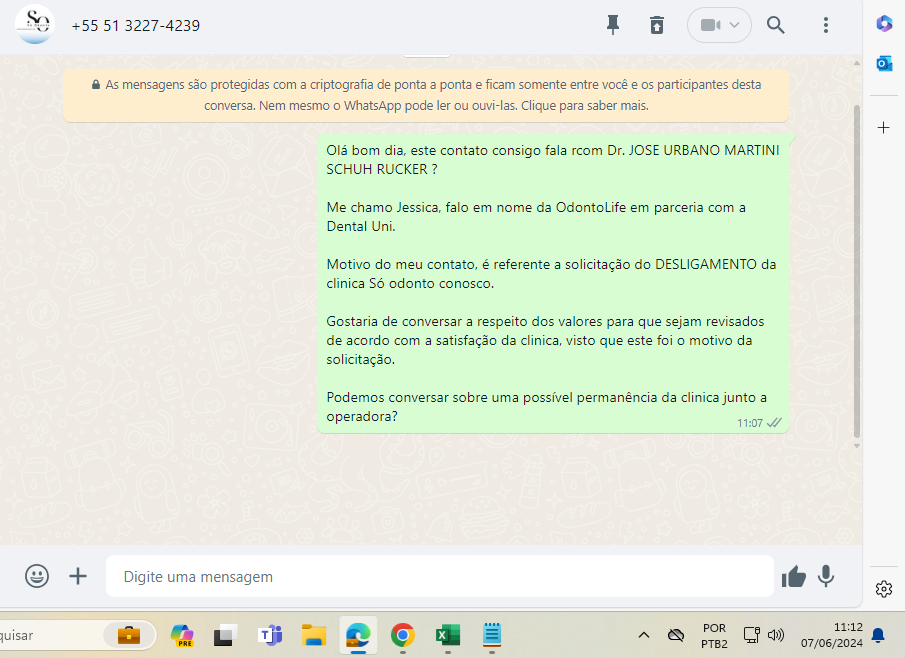
Task: Open the notifications bell
Action: pyautogui.click(x=878, y=635)
